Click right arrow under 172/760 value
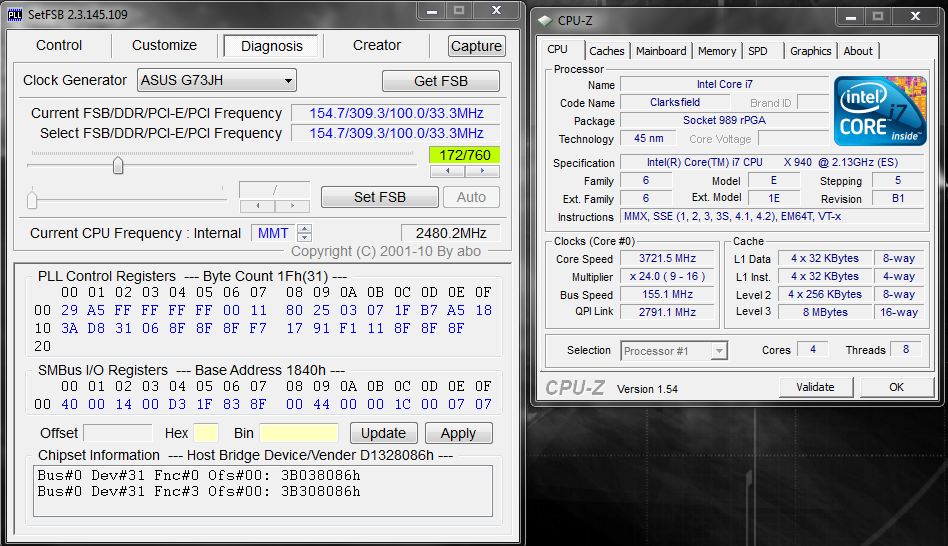948x546 pixels. 482,171
